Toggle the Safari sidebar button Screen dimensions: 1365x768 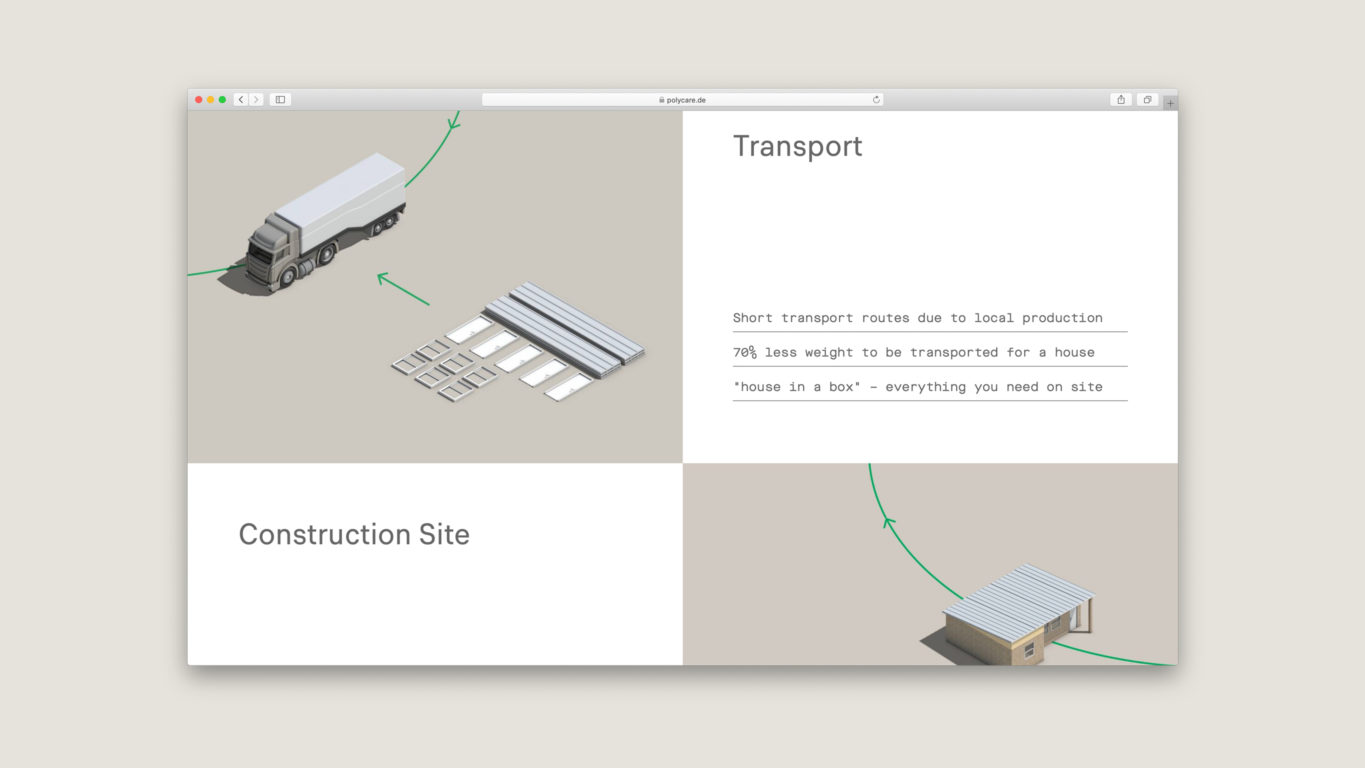280,100
